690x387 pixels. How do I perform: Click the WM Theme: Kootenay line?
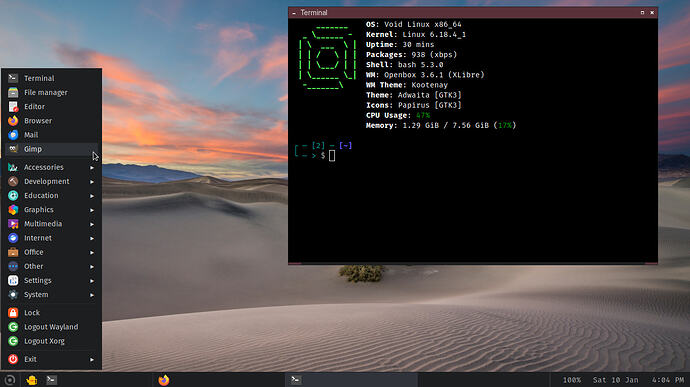[407, 85]
